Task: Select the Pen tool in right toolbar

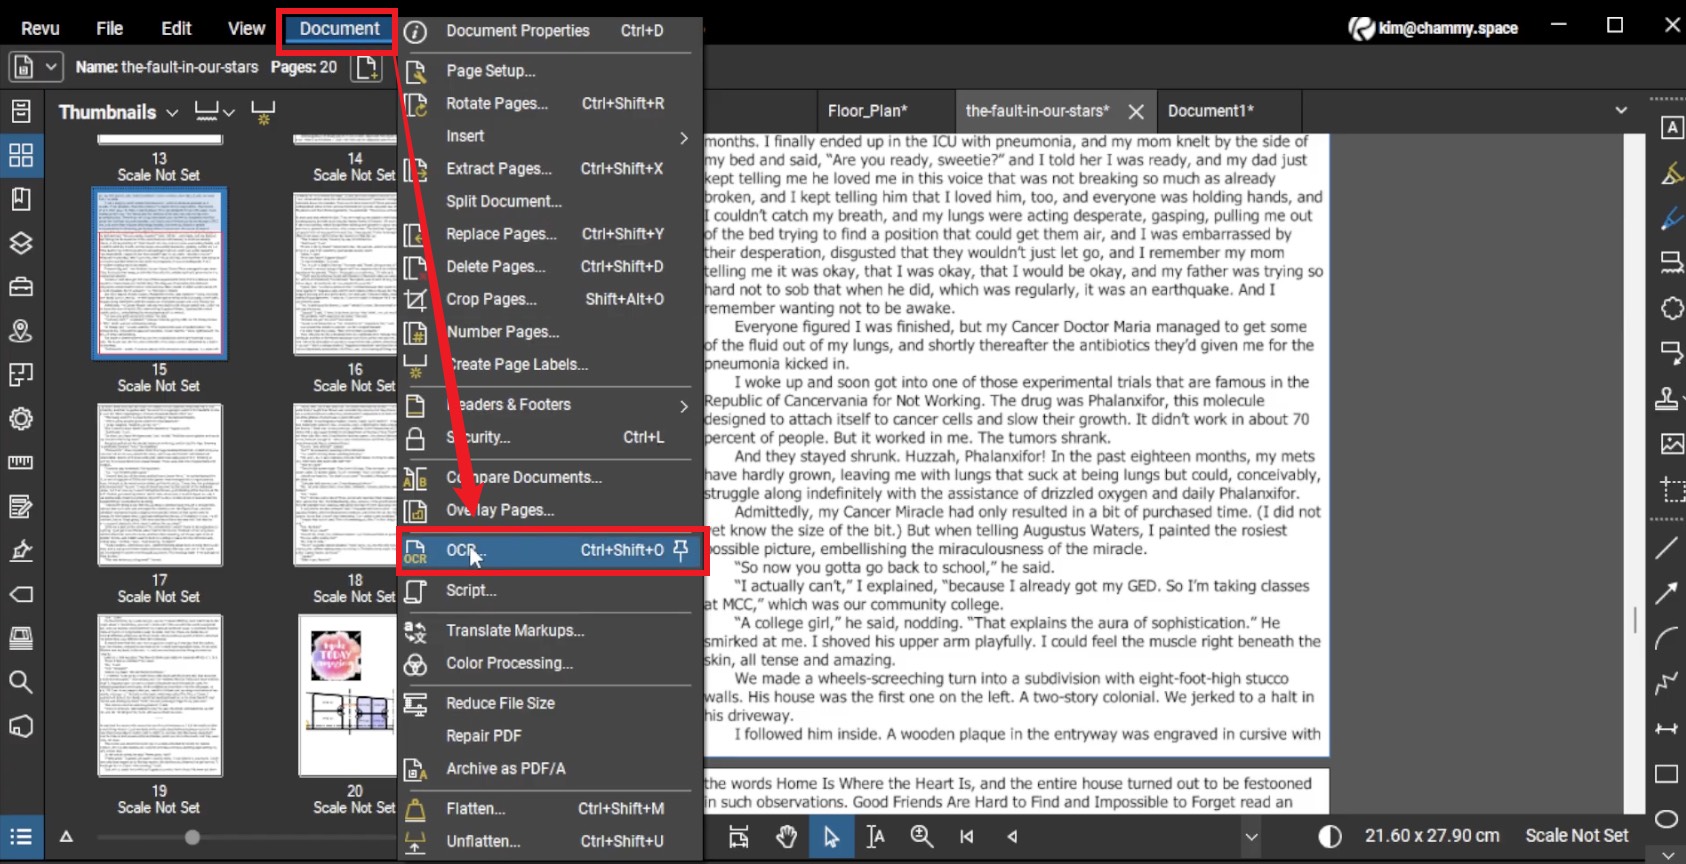Action: click(x=1671, y=218)
